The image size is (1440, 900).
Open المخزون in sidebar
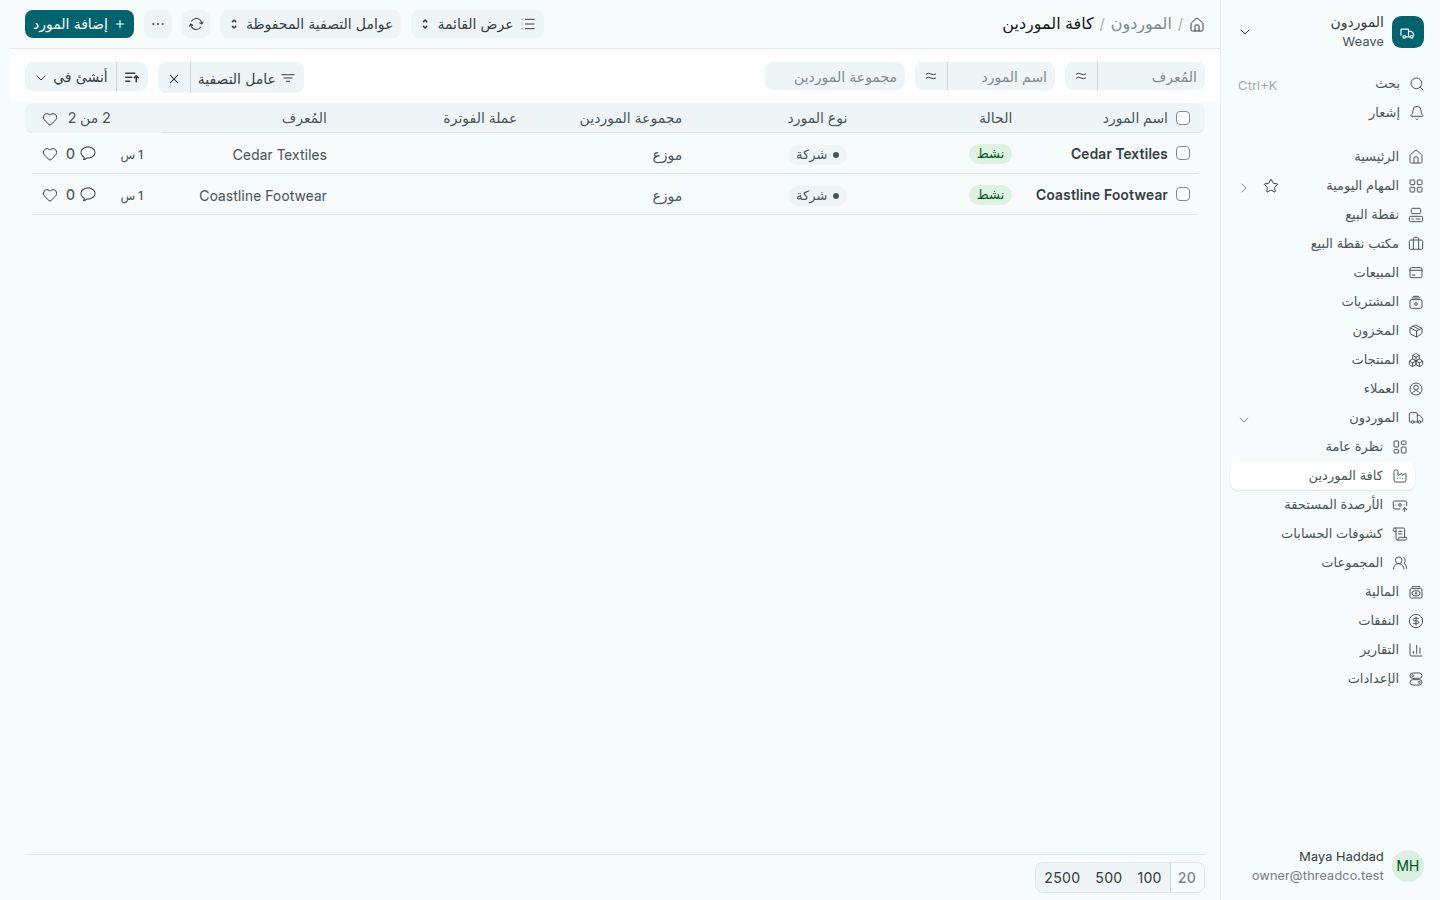[x=1328, y=331]
